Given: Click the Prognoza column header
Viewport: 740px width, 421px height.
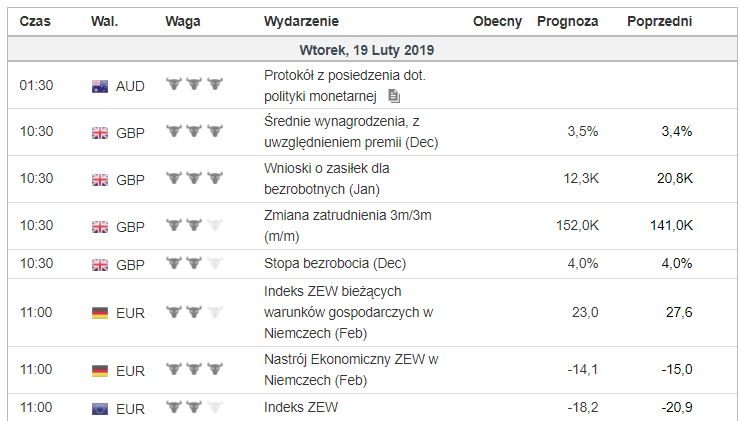Looking at the screenshot, I should pyautogui.click(x=567, y=21).
